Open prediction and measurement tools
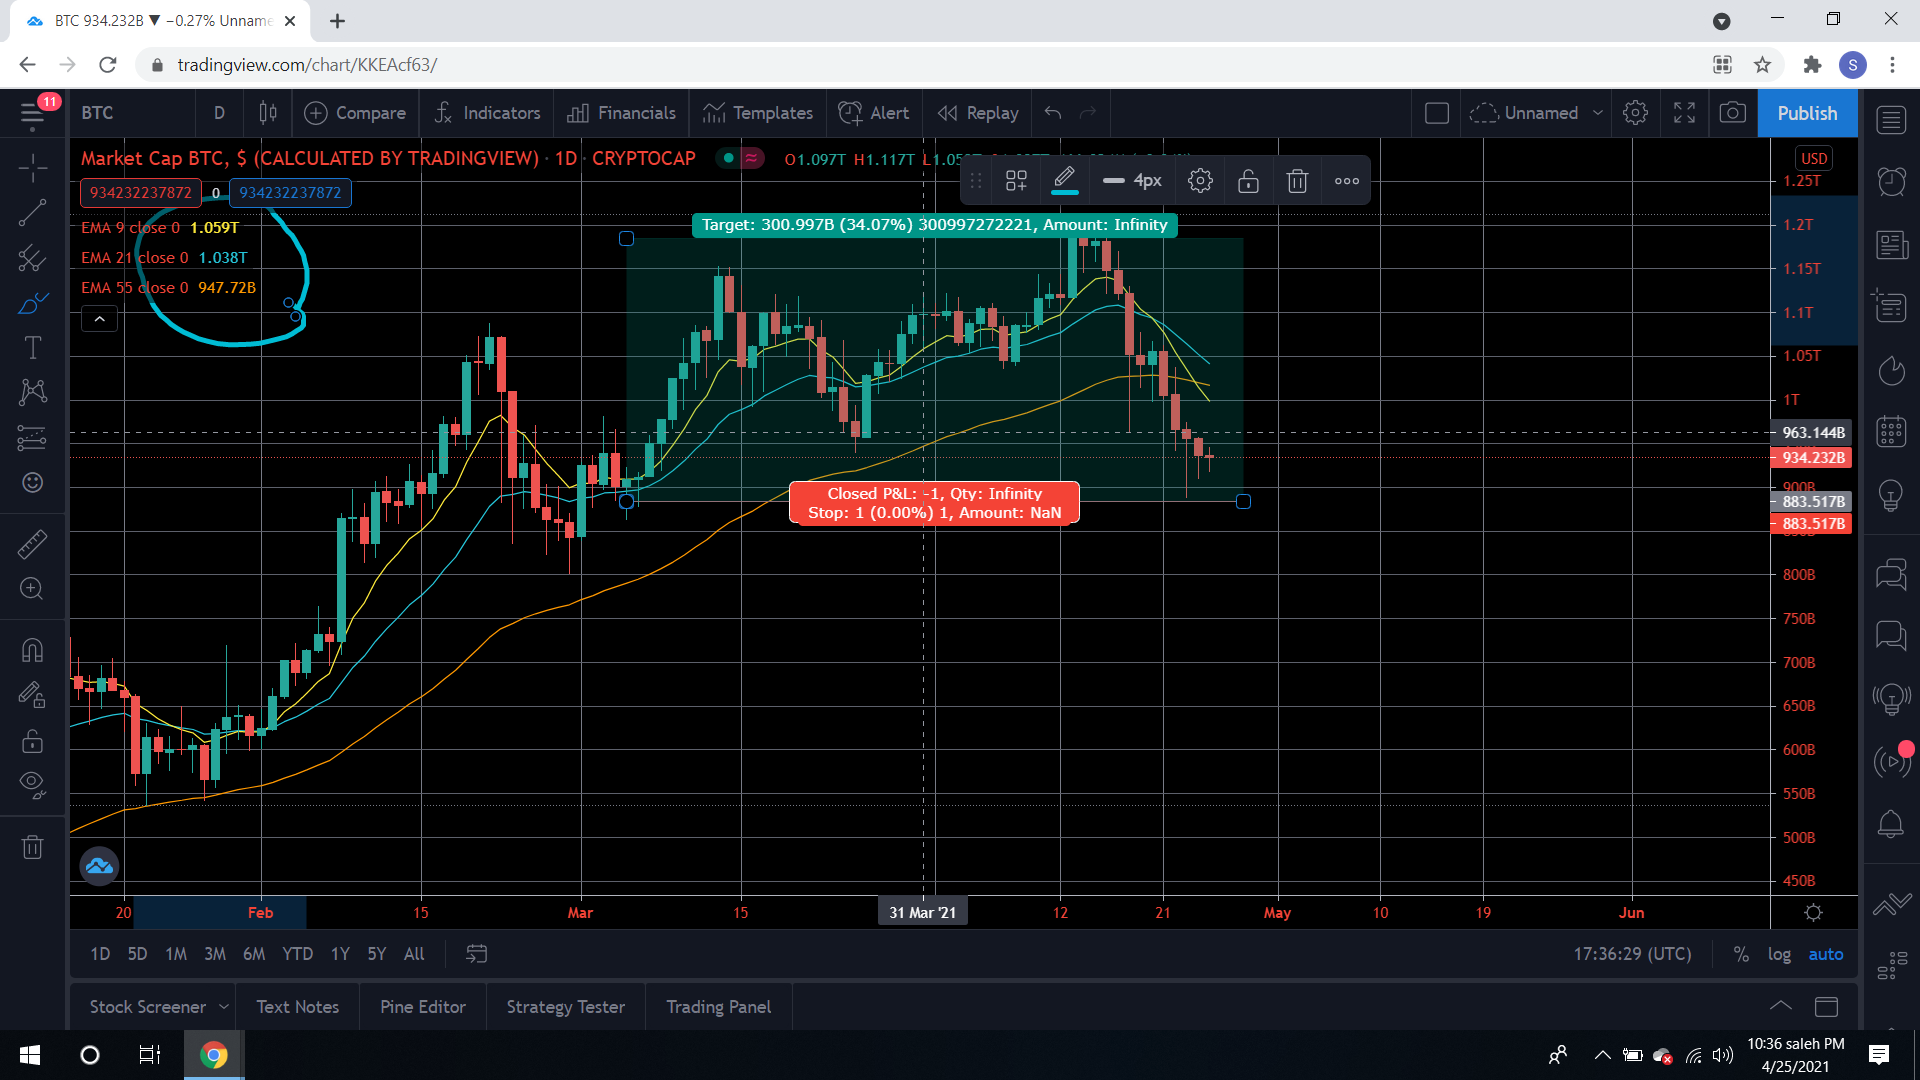The width and height of the screenshot is (1920, 1080). click(33, 437)
